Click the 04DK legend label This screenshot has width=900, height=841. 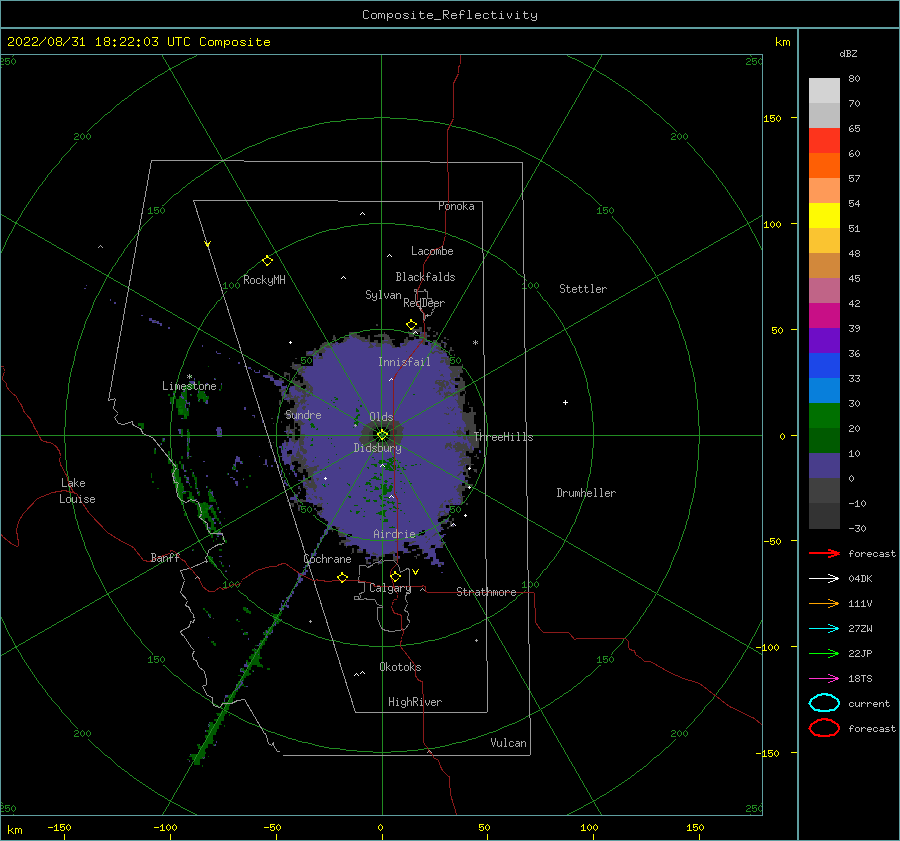pyautogui.click(x=860, y=578)
